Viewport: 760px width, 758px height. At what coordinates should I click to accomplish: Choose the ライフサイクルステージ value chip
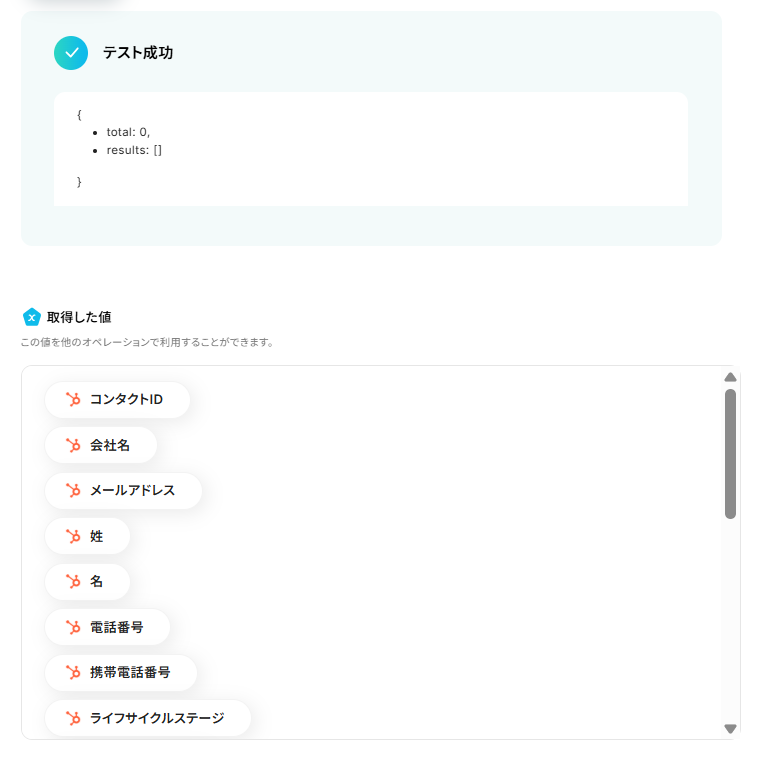[148, 718]
